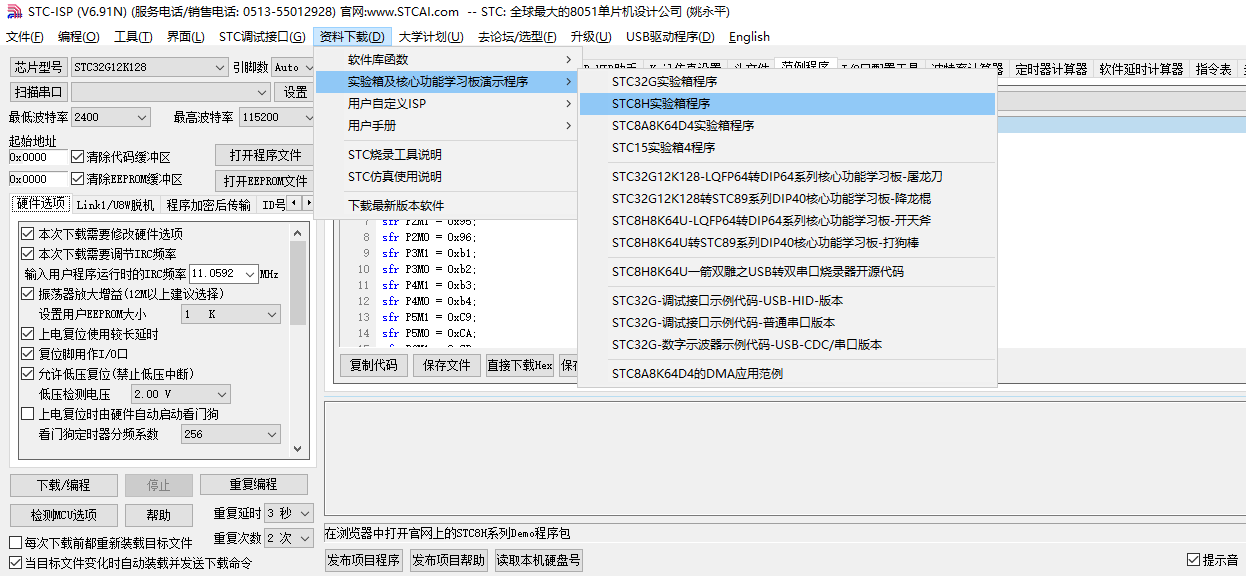Choose STC15实验箱4程序 in submenu
Viewport: 1246px width, 576px height.
point(788,148)
